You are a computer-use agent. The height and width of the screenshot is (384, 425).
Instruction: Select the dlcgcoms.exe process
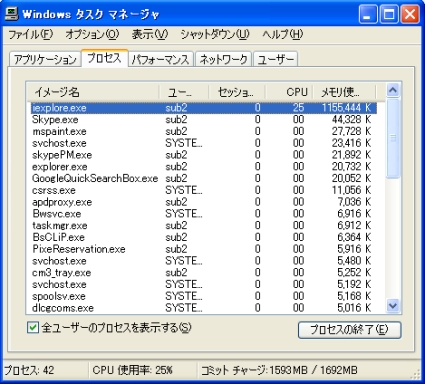pos(204,308)
